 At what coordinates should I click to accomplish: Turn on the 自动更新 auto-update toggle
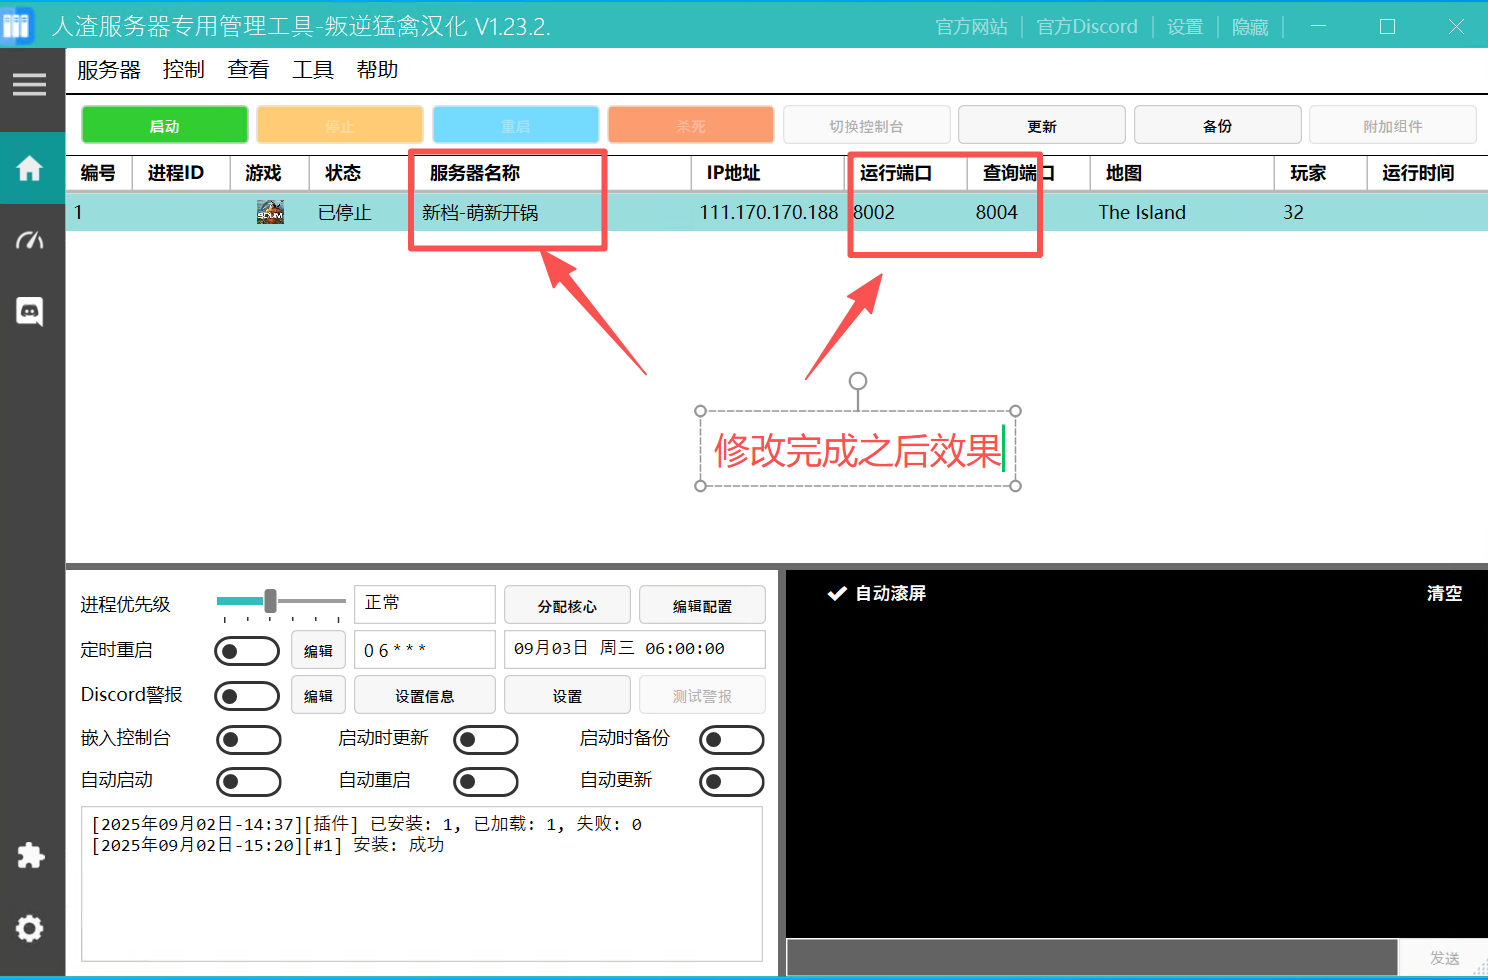(731, 781)
